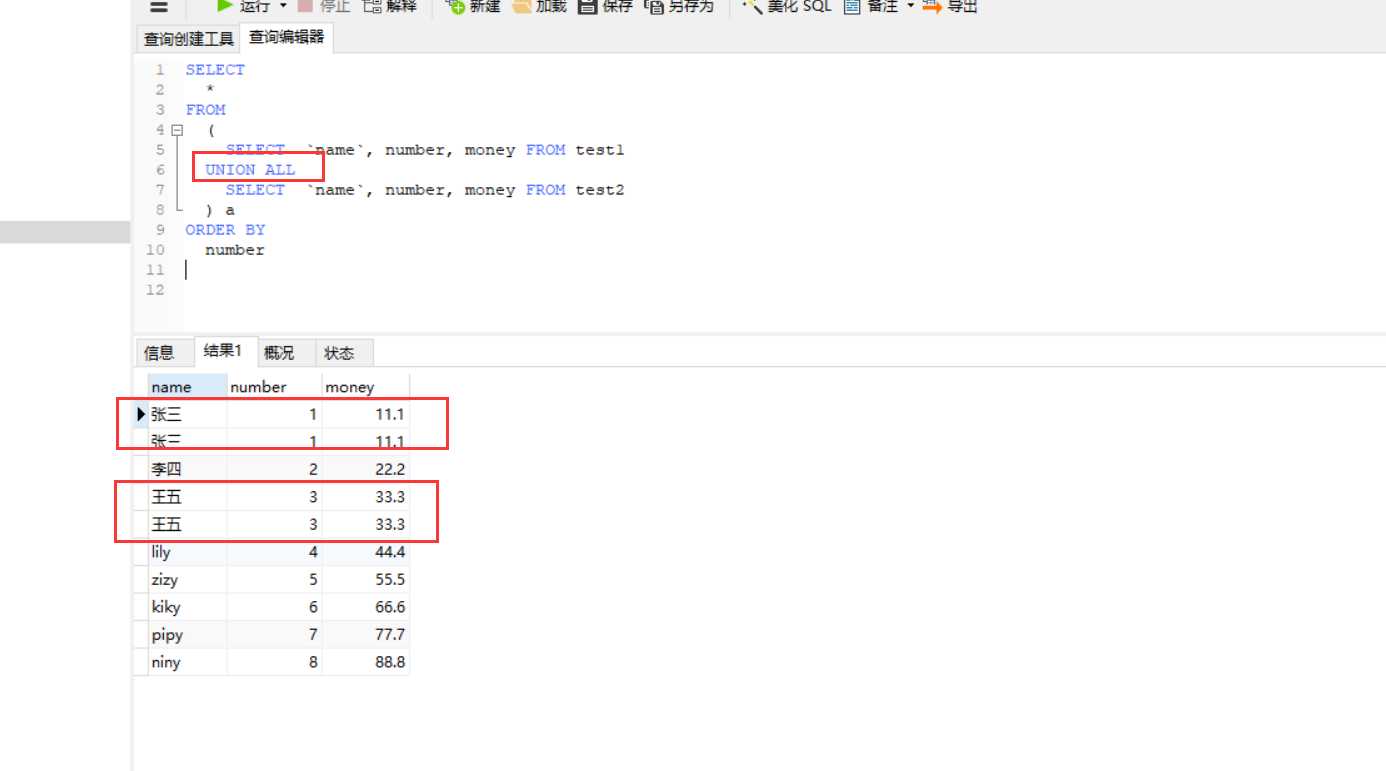This screenshot has width=1386, height=771.
Task: Click number cell in 李四 row
Action: [274, 469]
